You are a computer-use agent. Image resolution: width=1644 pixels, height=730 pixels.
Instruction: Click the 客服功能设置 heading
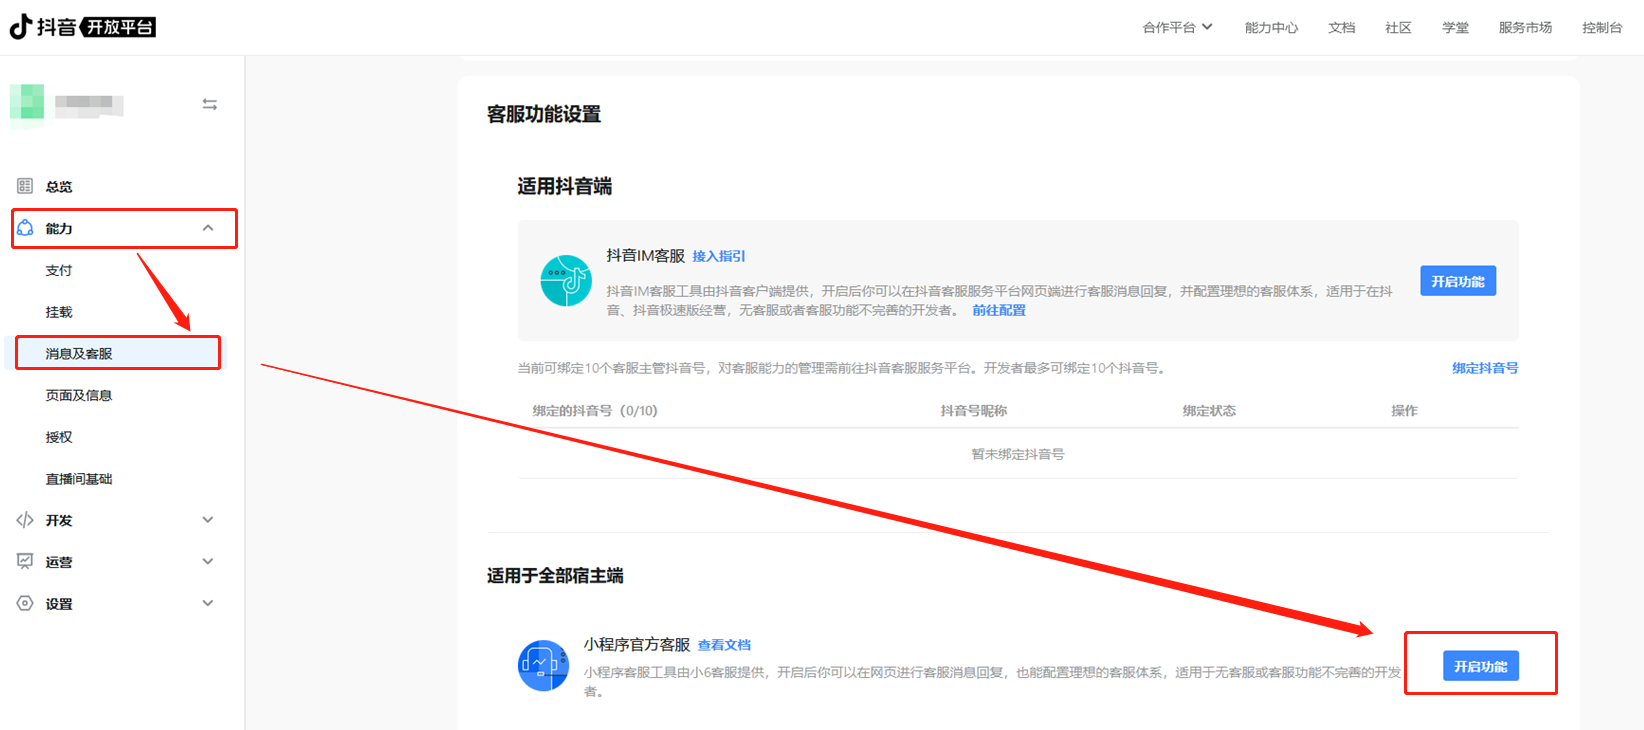[x=544, y=114]
